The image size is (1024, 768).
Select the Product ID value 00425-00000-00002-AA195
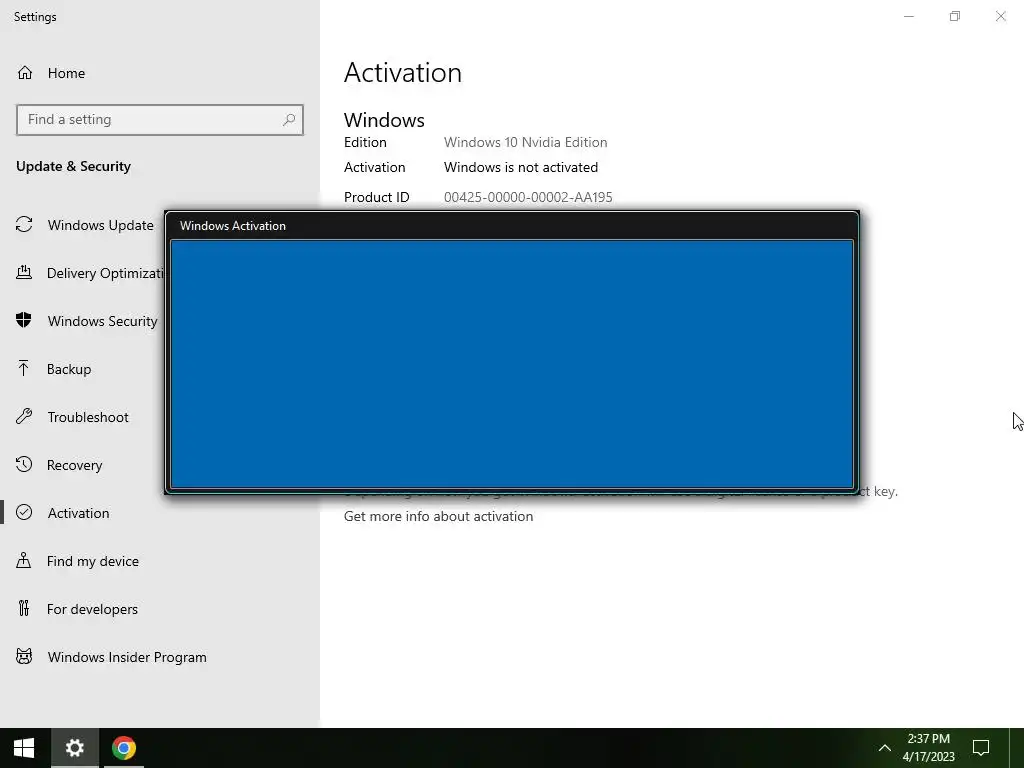tap(528, 197)
